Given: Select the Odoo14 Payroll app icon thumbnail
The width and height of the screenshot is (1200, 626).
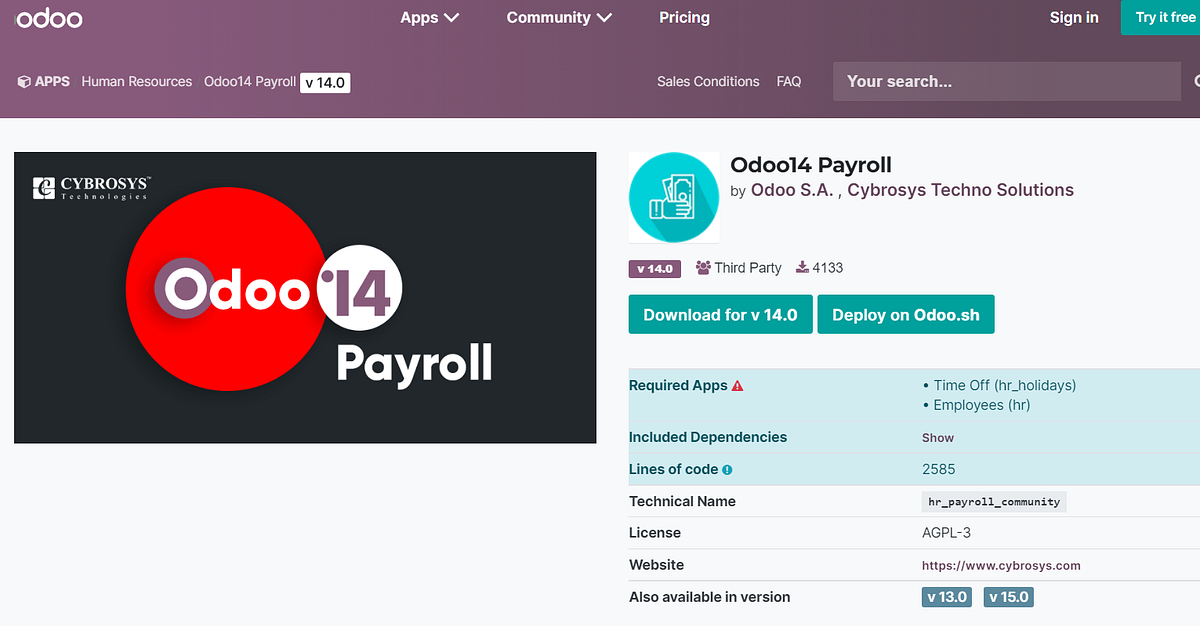Looking at the screenshot, I should (x=673, y=197).
